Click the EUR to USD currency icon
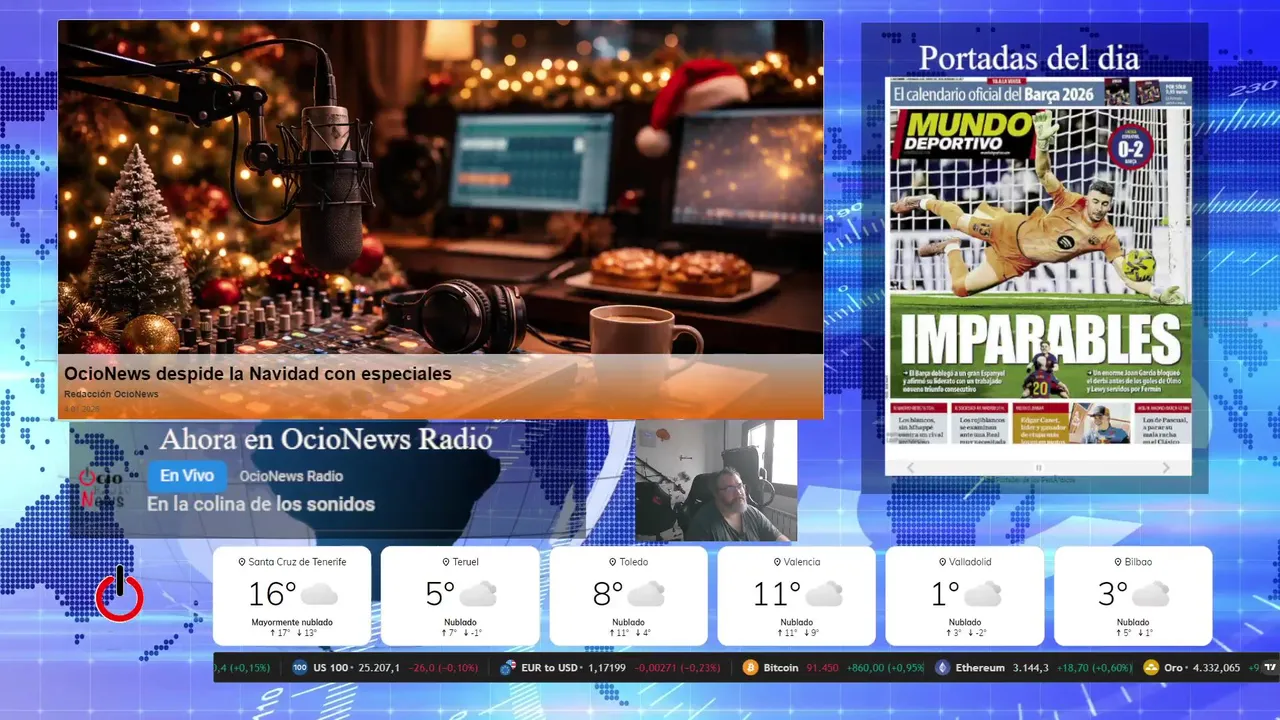Viewport: 1280px width, 720px height. click(x=508, y=667)
